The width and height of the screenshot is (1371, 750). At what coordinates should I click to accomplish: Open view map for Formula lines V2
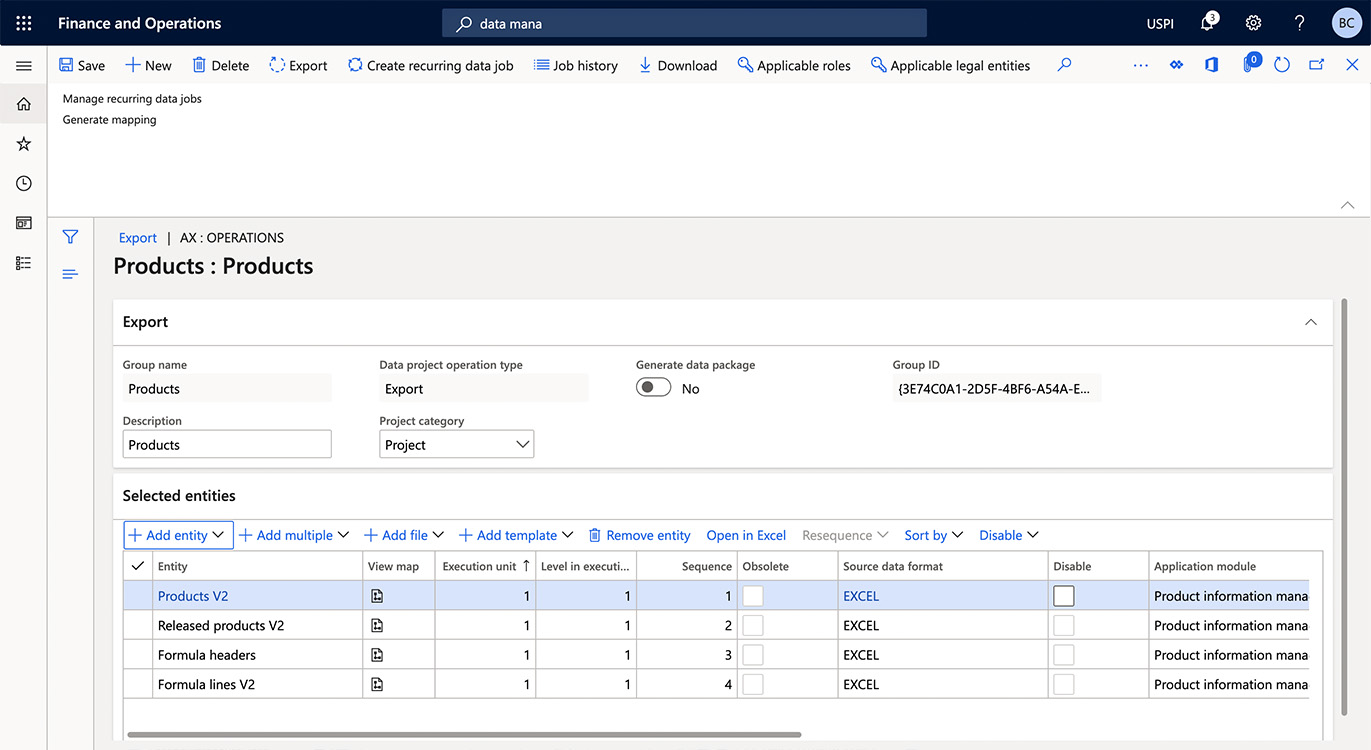click(x=377, y=685)
